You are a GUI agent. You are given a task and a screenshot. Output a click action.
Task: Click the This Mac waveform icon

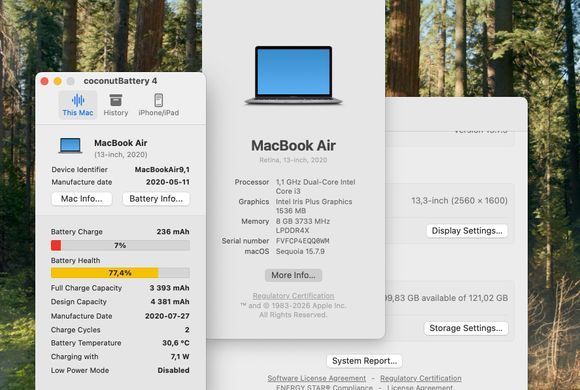coord(78,100)
